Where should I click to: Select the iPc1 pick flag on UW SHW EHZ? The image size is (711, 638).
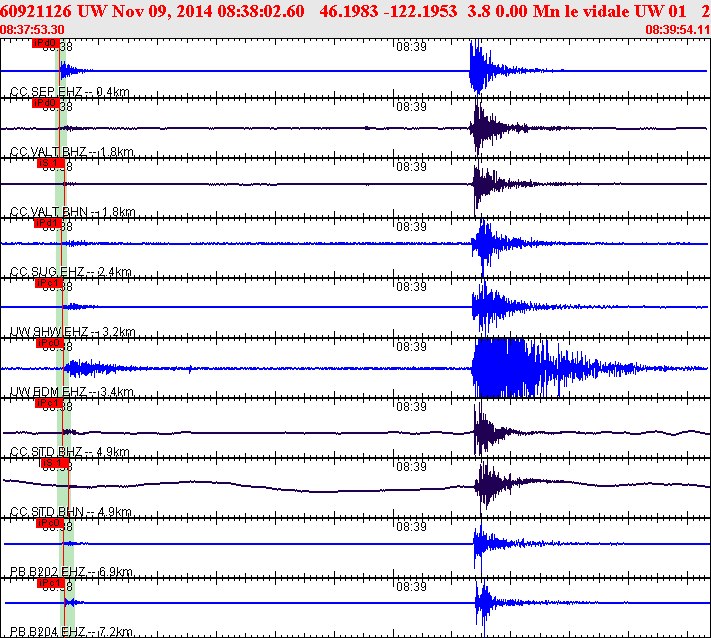(49, 283)
